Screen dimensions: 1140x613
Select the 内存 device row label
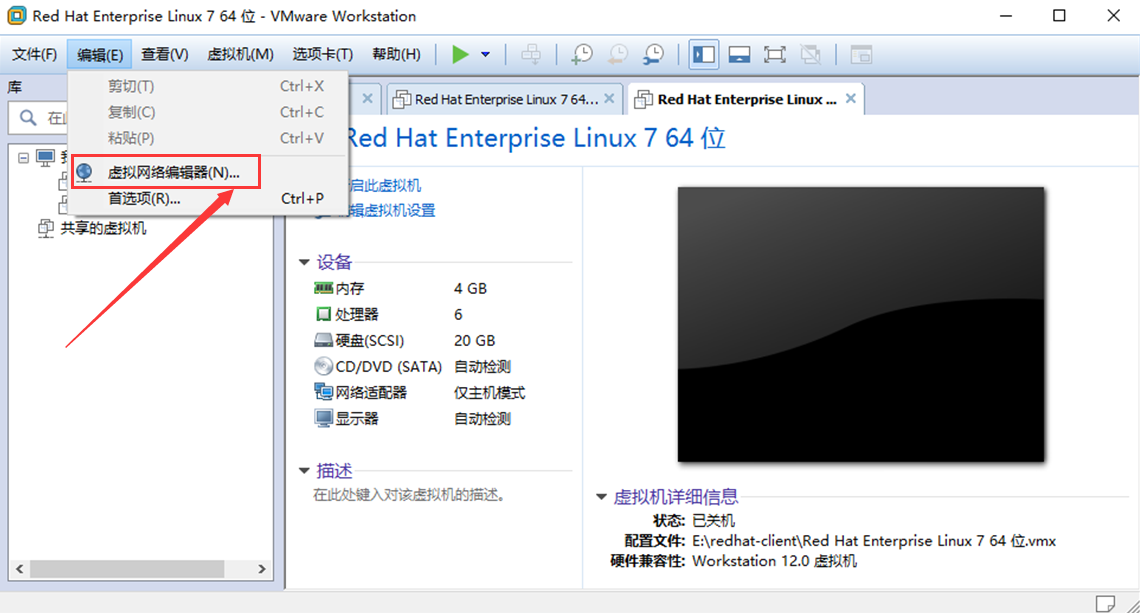(350, 289)
